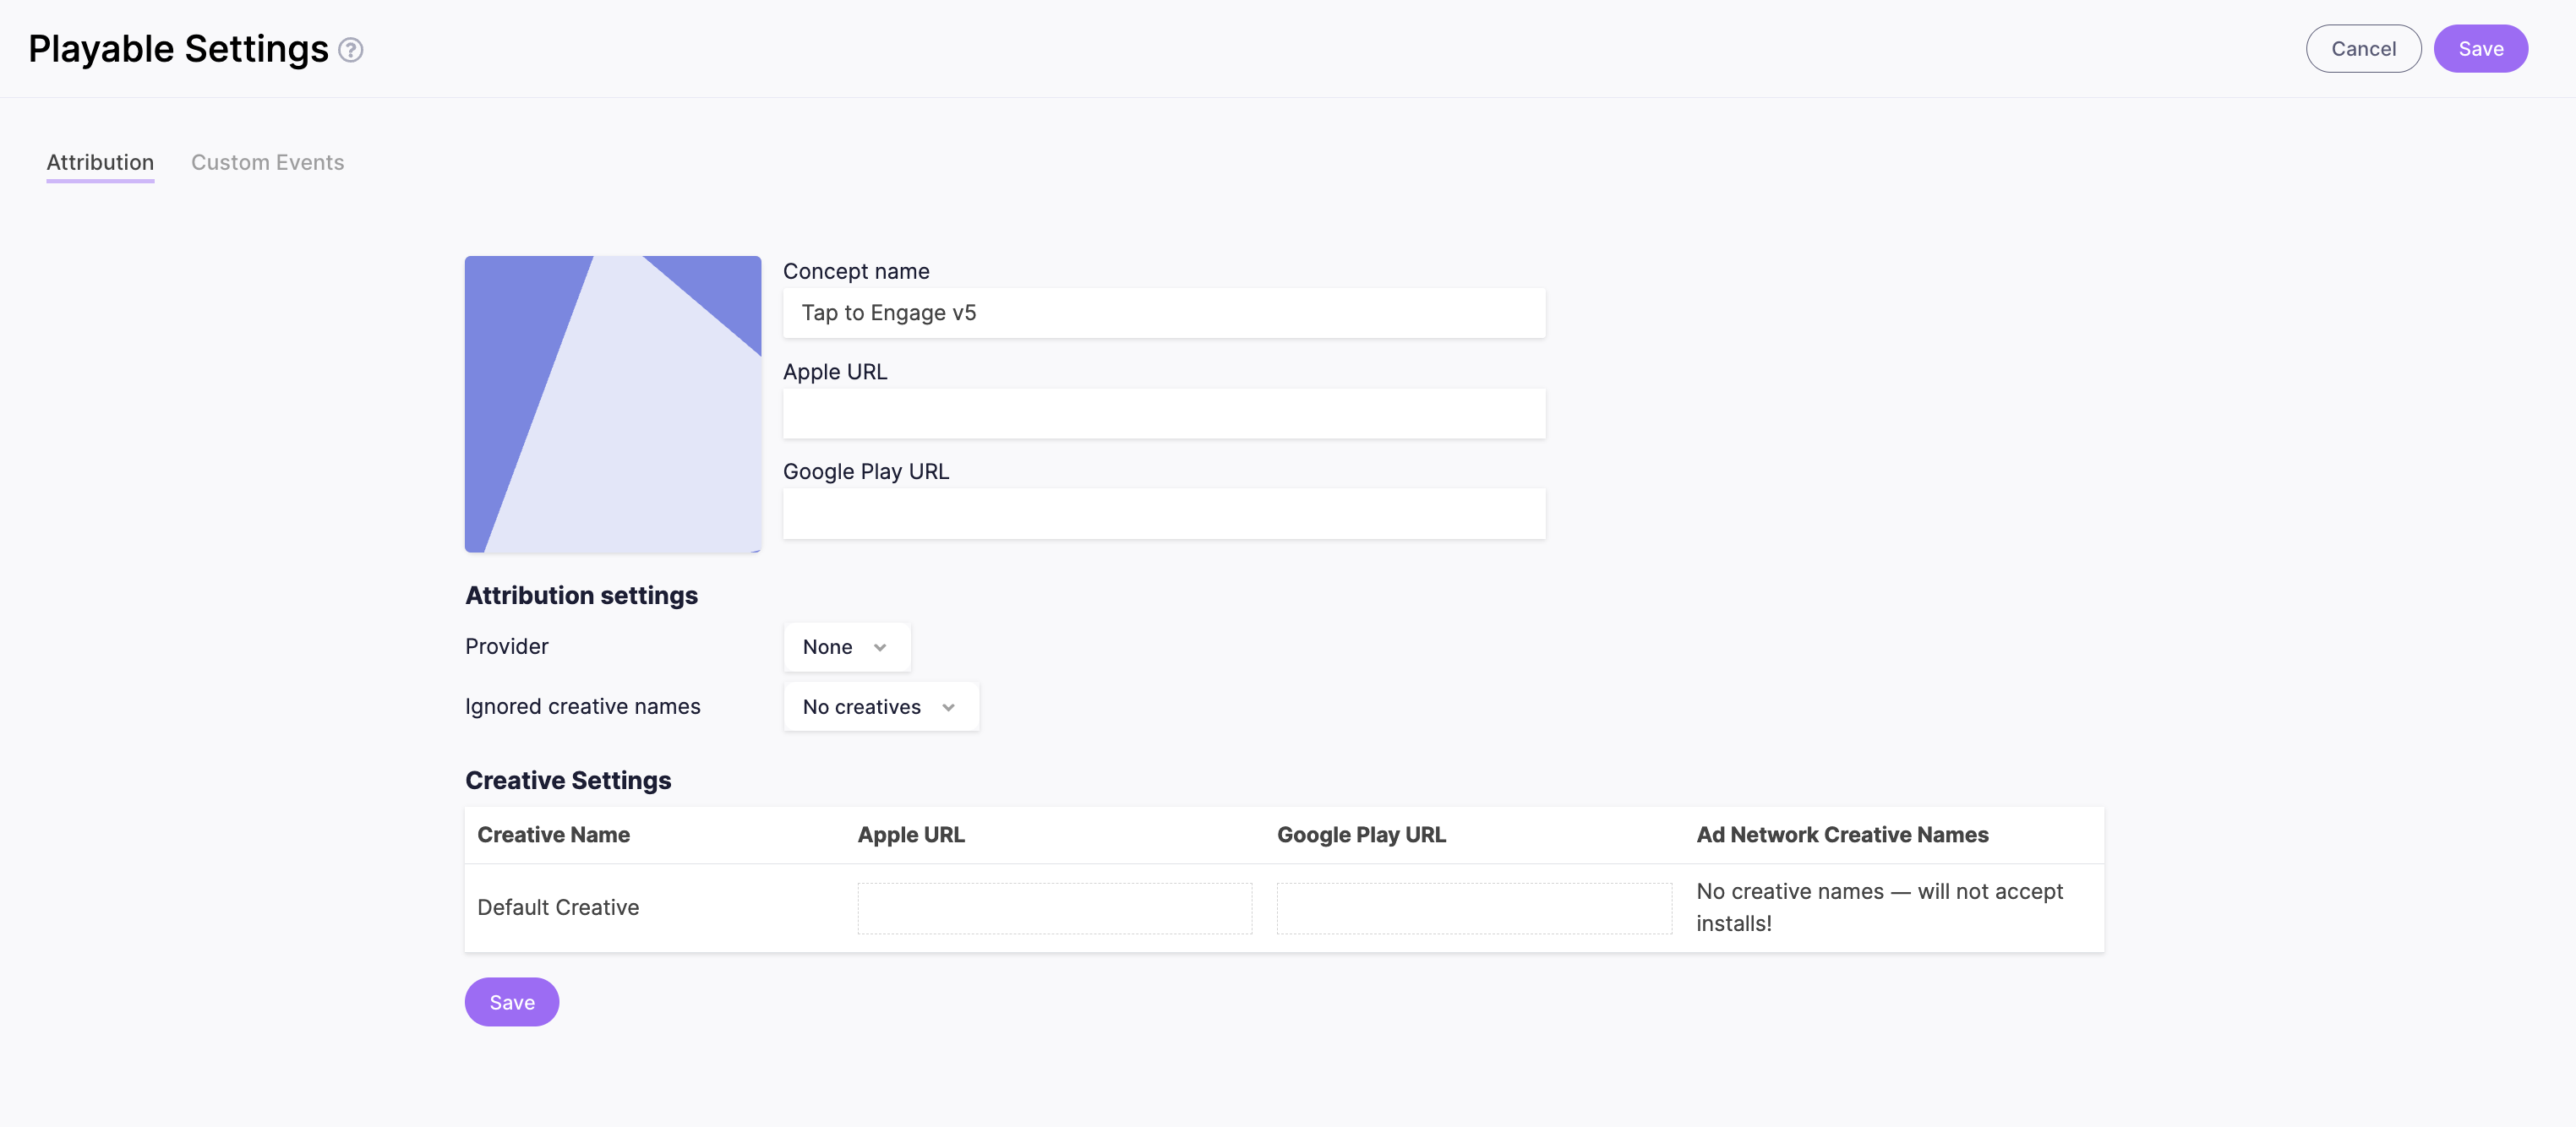Click the Provider label
The image size is (2576, 1127).
pyautogui.click(x=506, y=646)
